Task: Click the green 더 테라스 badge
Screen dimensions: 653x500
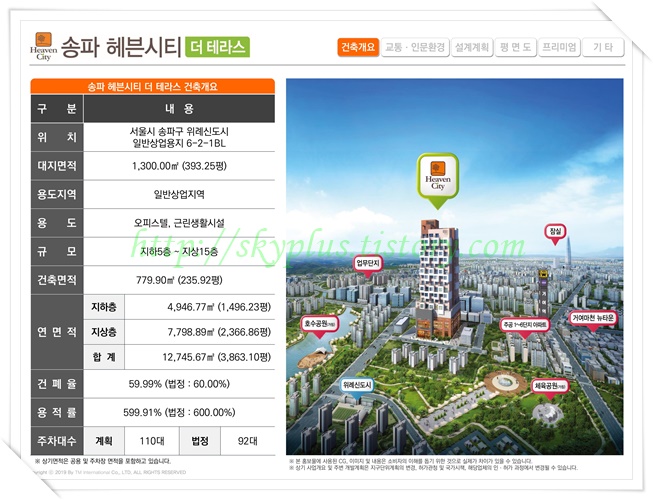Action: click(x=217, y=47)
